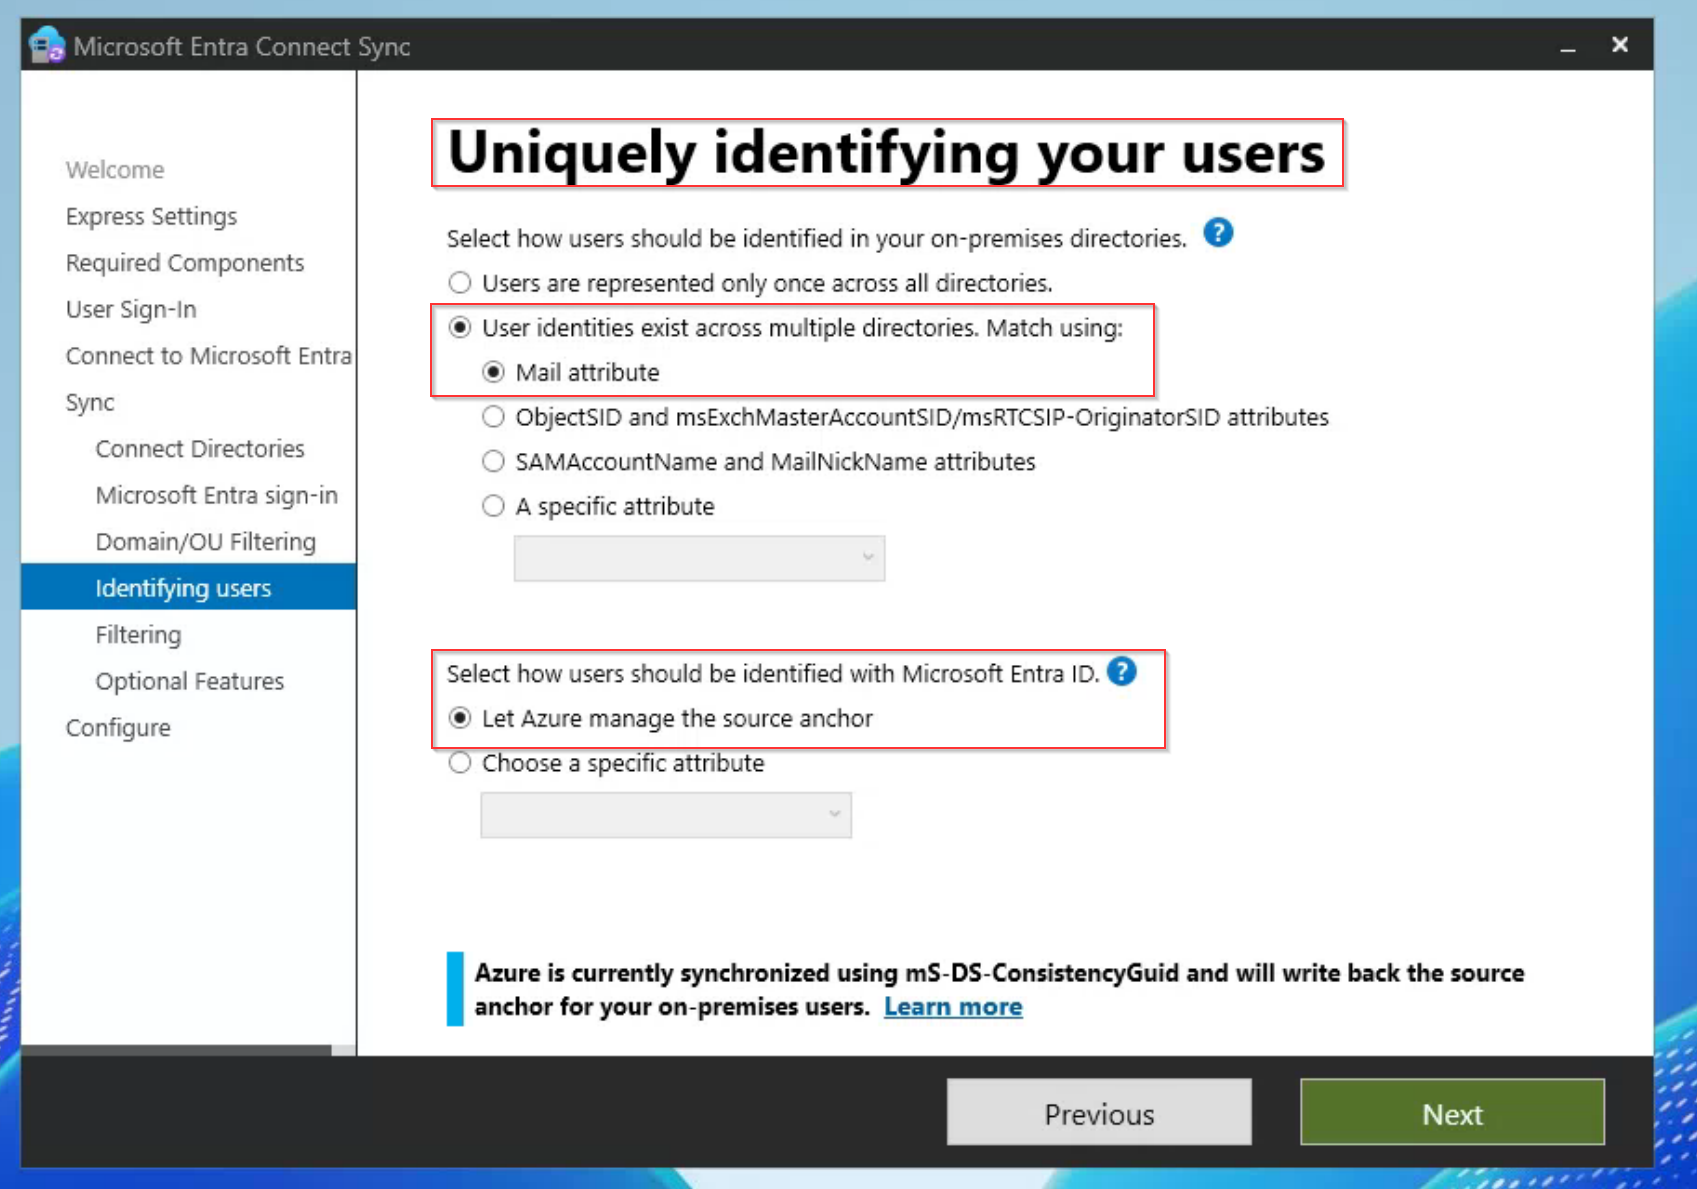
Task: Open help for Microsoft Entra ID identification
Action: (1122, 672)
